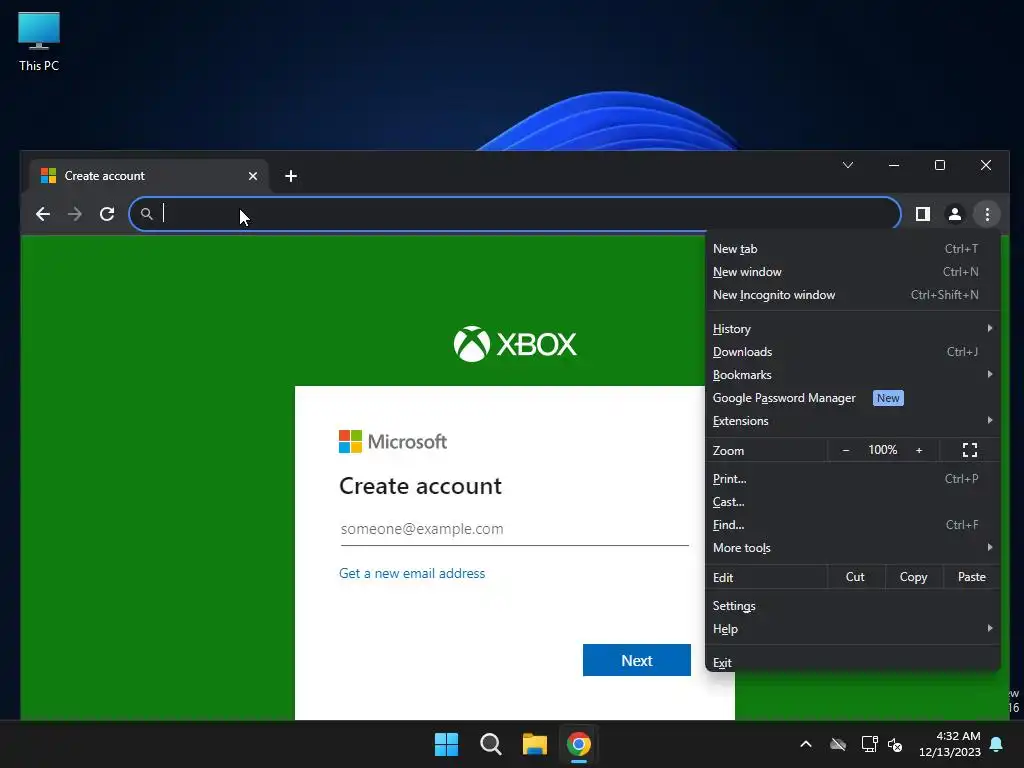Open Downloads from the menu
Image resolution: width=1024 pixels, height=768 pixels.
853,352
